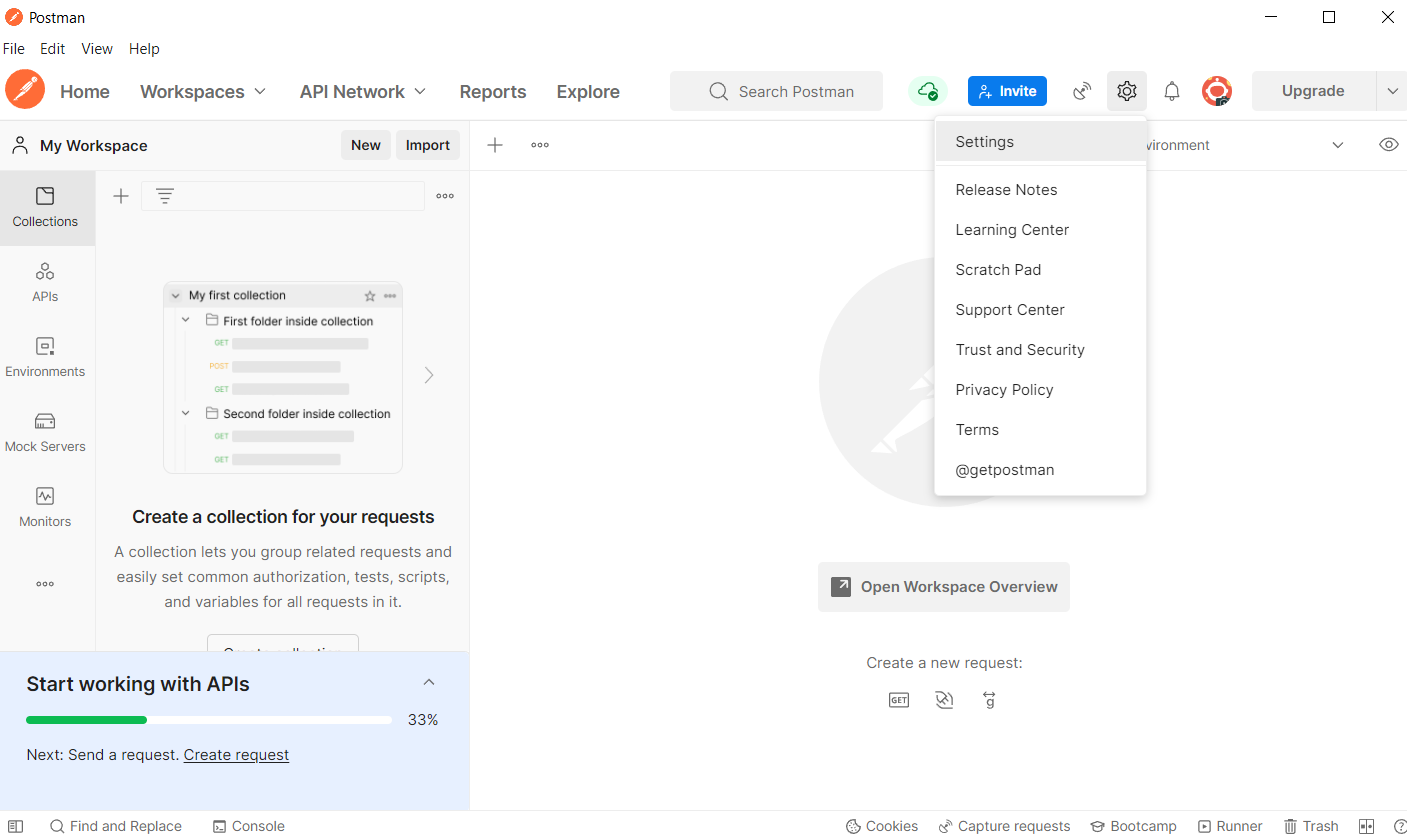
Task: Click the plus to create a collection
Action: pyautogui.click(x=121, y=196)
